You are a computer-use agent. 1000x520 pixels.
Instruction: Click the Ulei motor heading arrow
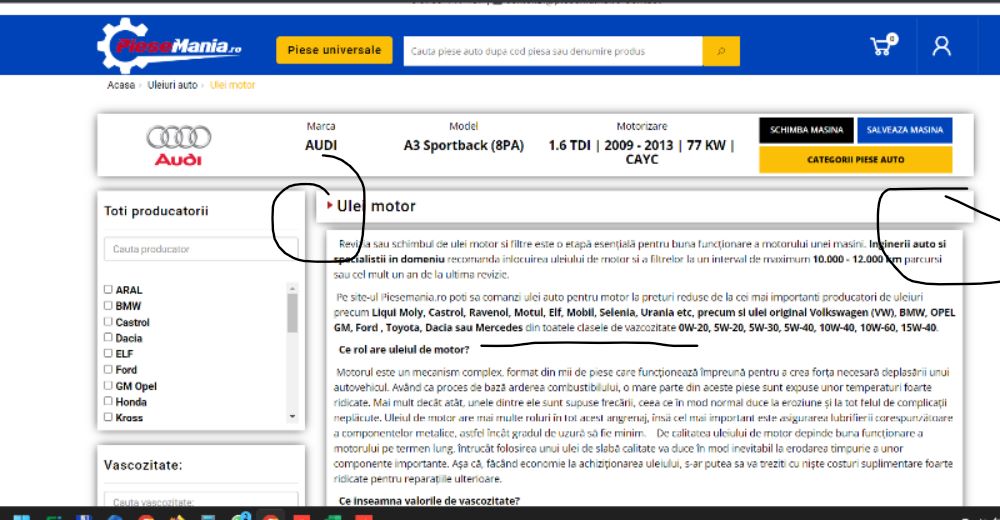330,205
